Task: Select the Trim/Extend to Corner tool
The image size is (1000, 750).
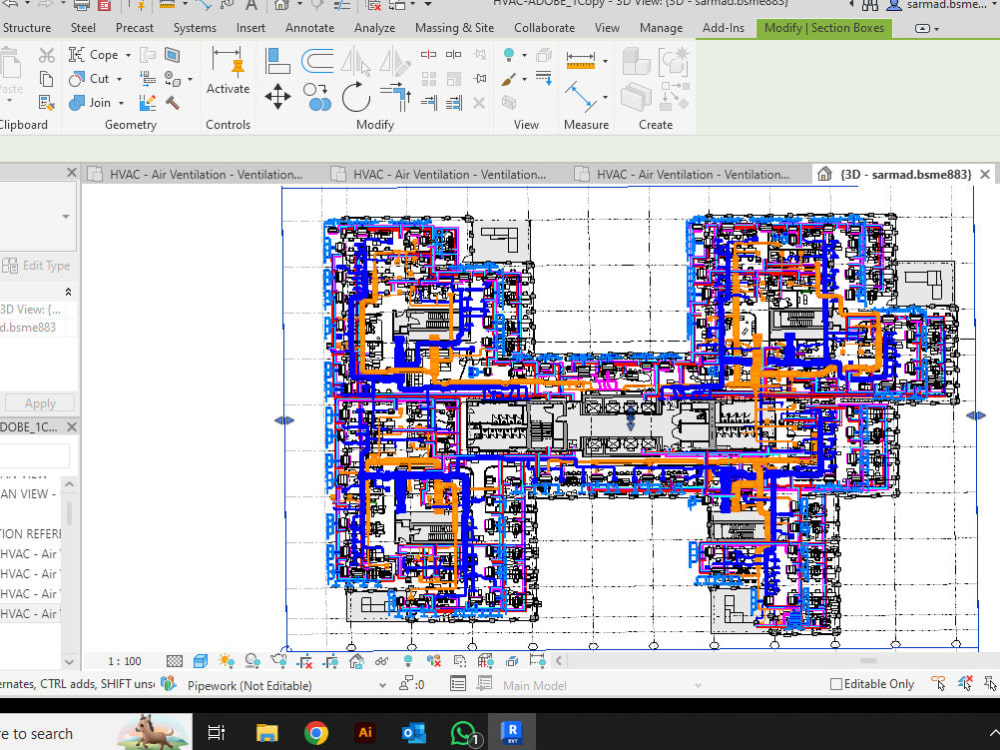Action: point(395,96)
